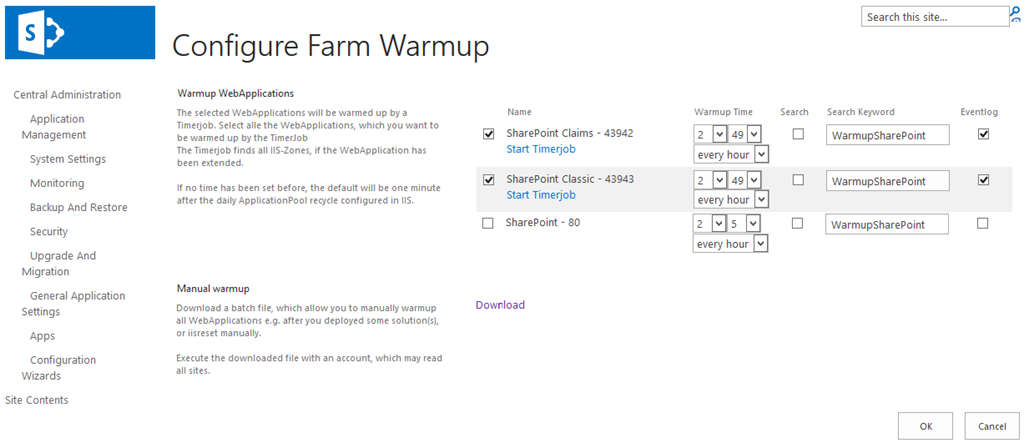This screenshot has height=443, width=1024.
Task: Click Start Timerjob under SharePoint Classic
Action: pos(541,195)
